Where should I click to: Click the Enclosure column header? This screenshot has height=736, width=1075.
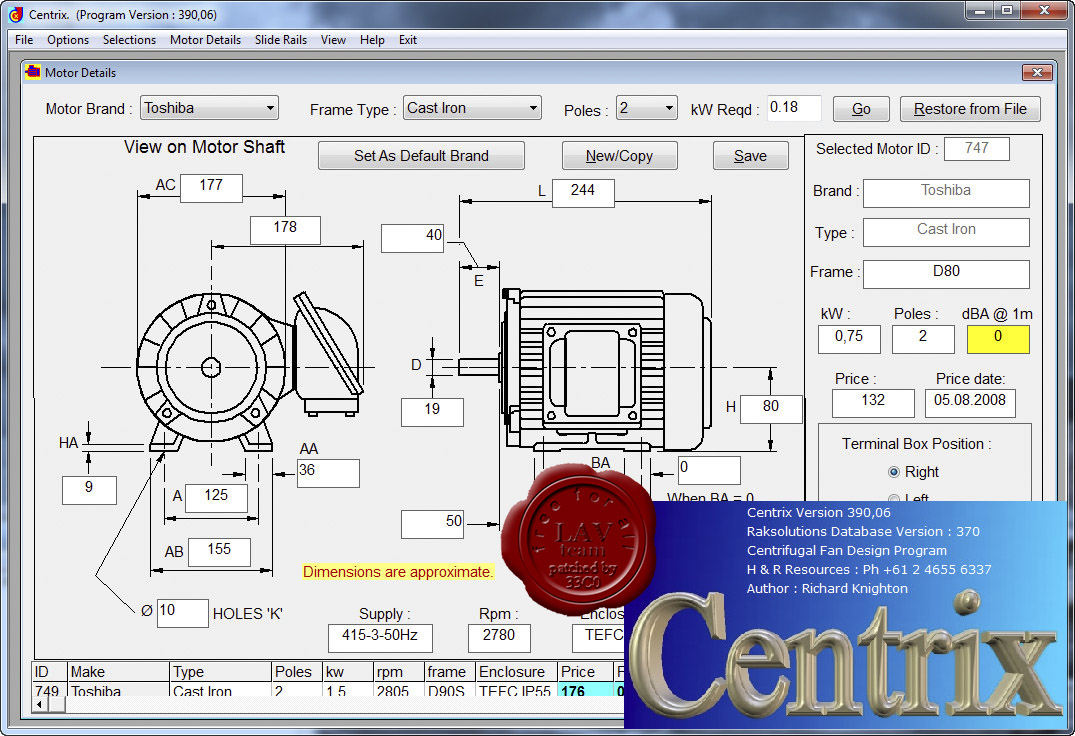click(x=516, y=672)
